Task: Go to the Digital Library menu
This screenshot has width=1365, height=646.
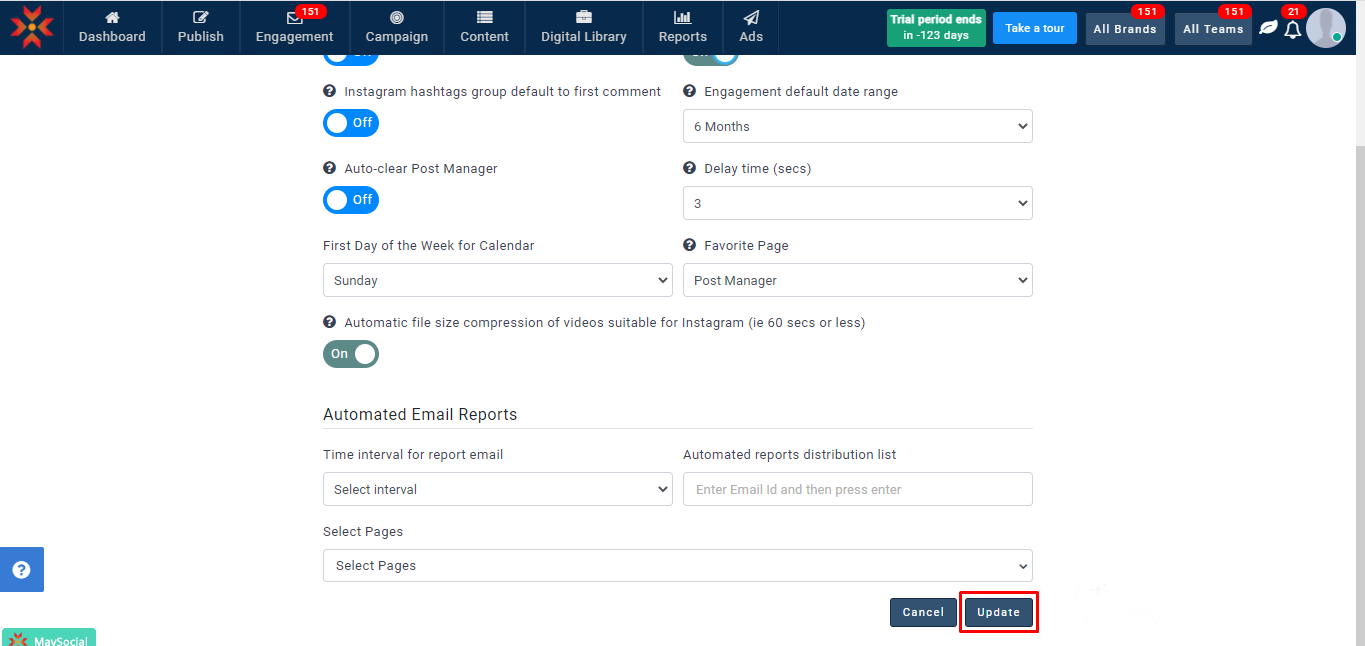Action: click(x=583, y=28)
